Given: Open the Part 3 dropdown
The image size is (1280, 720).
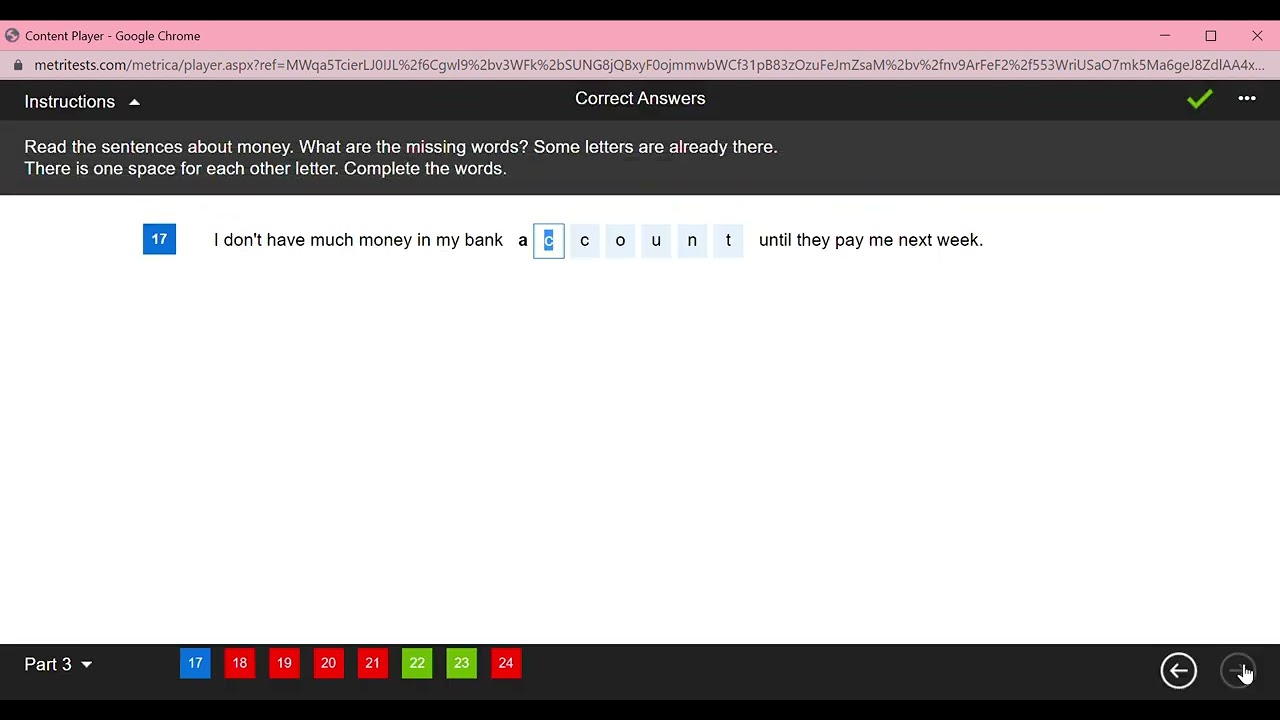Looking at the screenshot, I should tap(58, 664).
